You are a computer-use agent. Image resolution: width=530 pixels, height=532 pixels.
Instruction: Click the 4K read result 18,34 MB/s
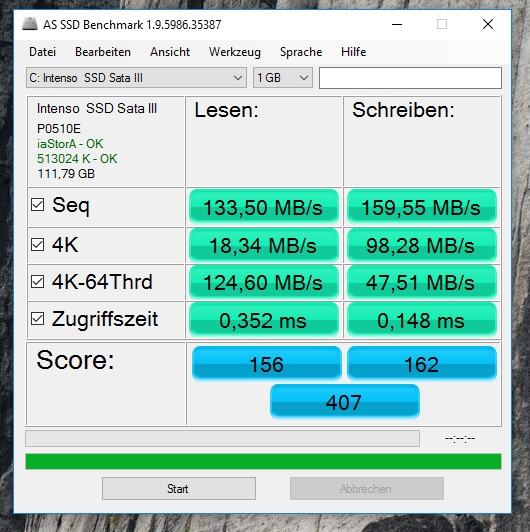coord(264,245)
